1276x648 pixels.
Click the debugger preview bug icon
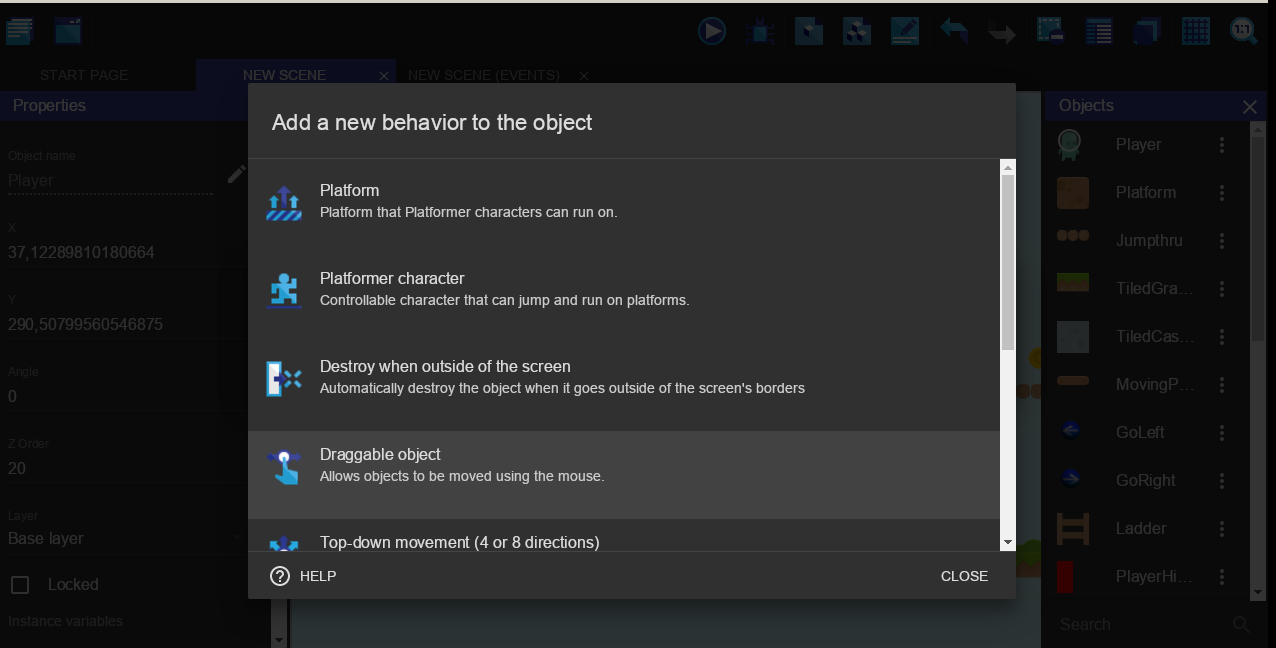coord(760,31)
